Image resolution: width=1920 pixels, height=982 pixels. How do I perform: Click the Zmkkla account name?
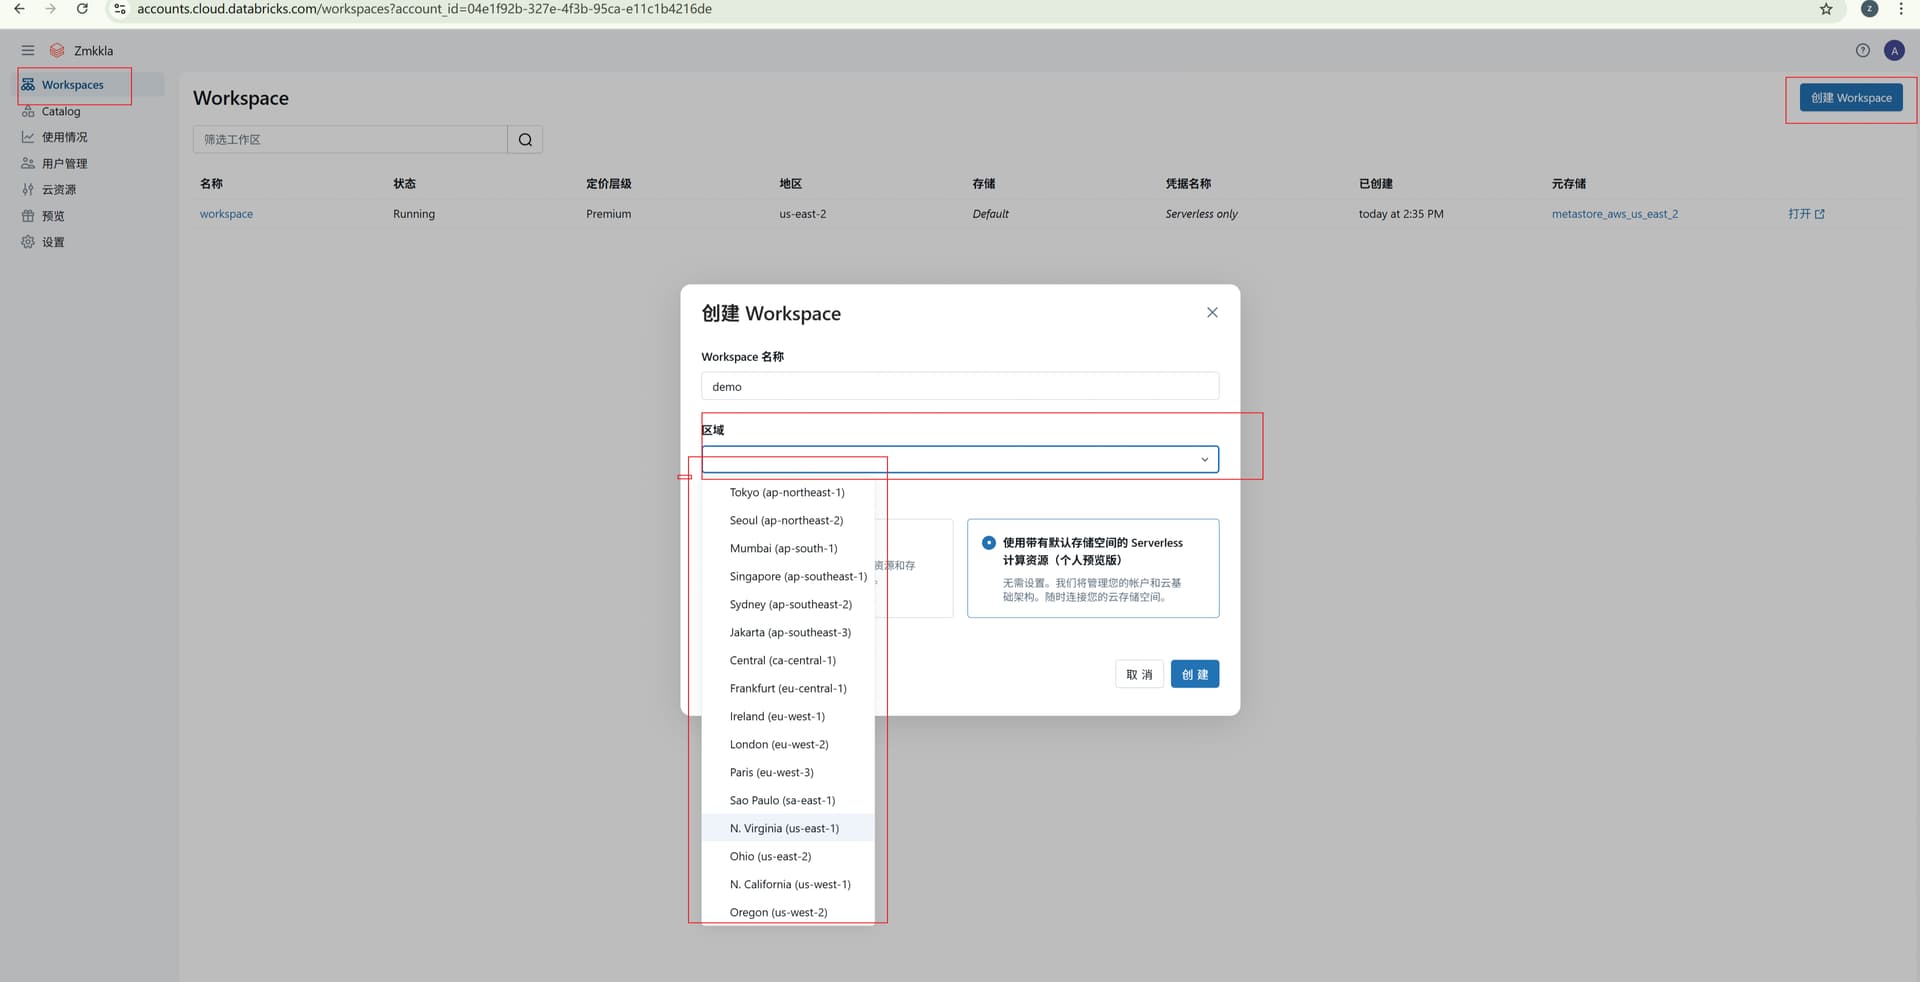coord(93,51)
